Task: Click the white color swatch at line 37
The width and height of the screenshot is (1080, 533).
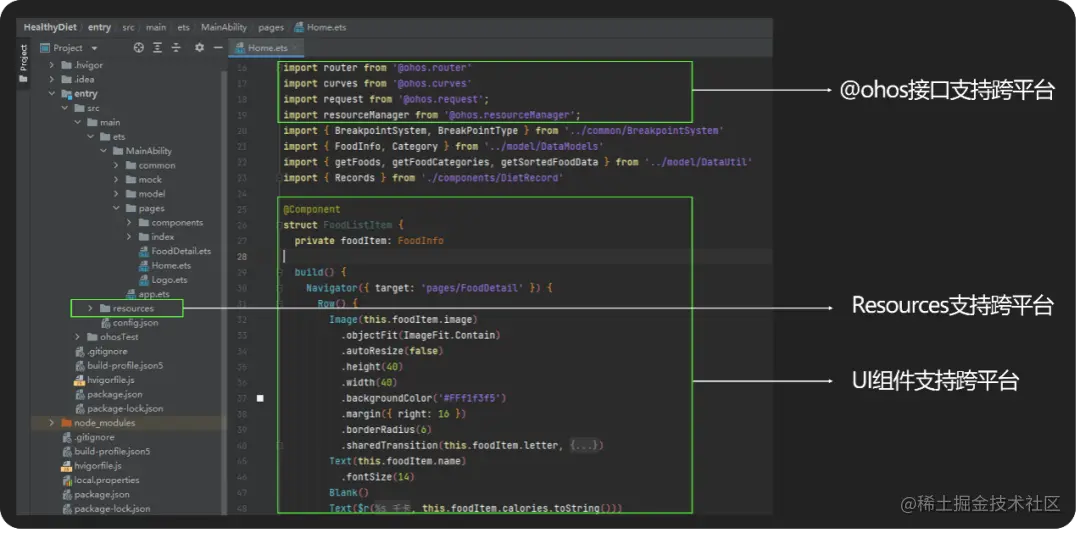Action: (260, 399)
